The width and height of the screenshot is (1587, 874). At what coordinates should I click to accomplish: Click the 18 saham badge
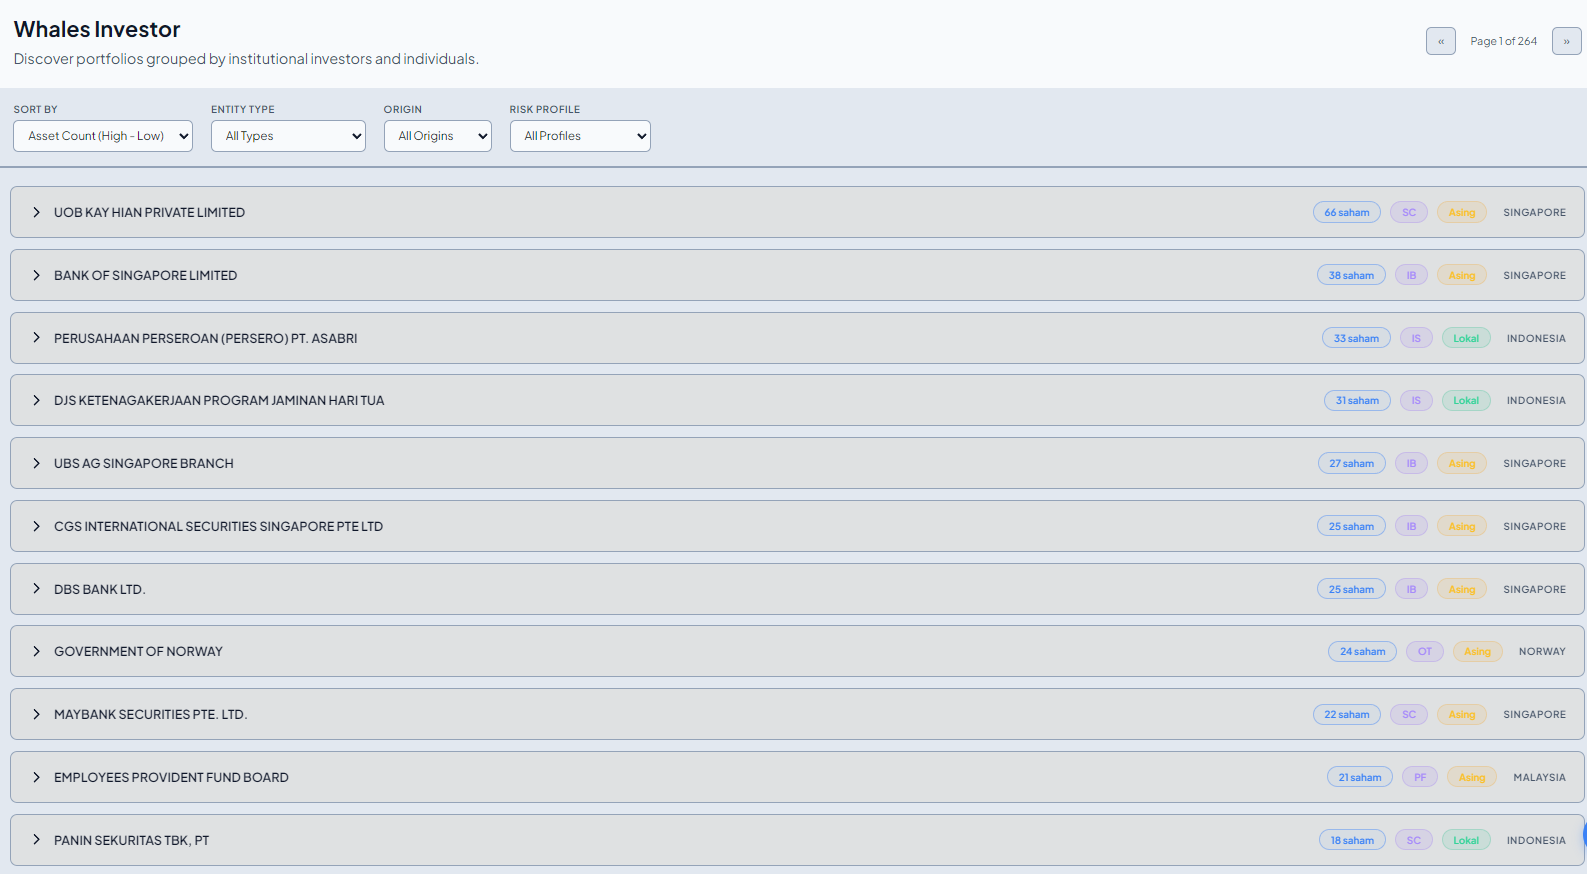(1352, 840)
